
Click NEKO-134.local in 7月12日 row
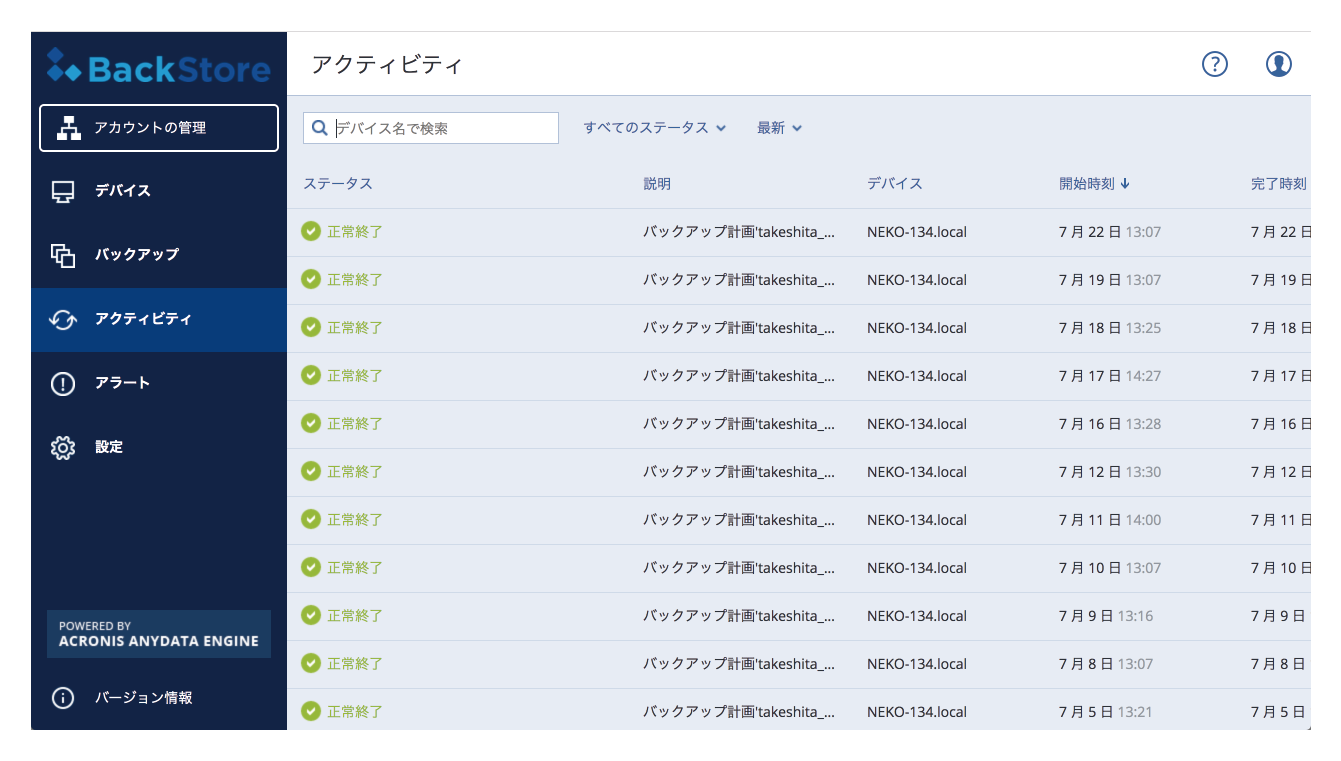pyautogui.click(x=917, y=472)
